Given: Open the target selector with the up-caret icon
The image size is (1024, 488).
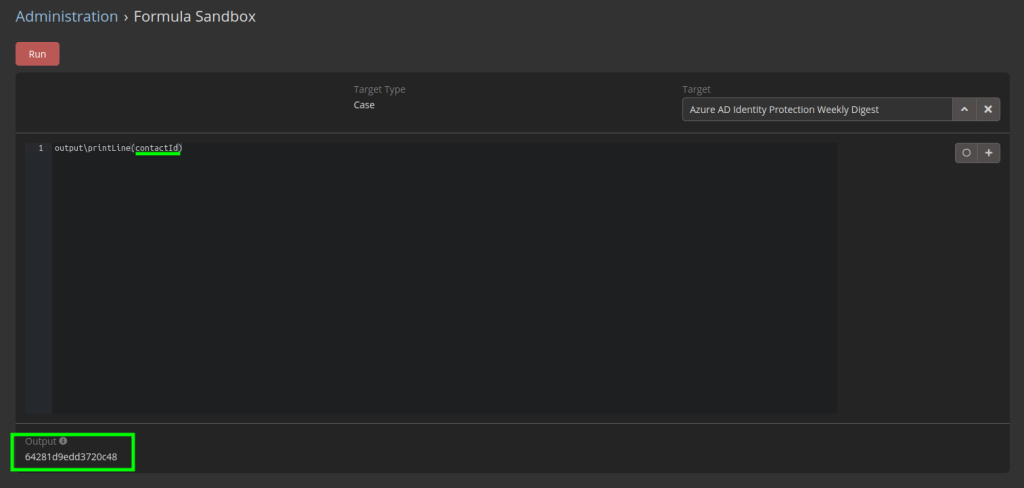Looking at the screenshot, I should pyautogui.click(x=964, y=110).
